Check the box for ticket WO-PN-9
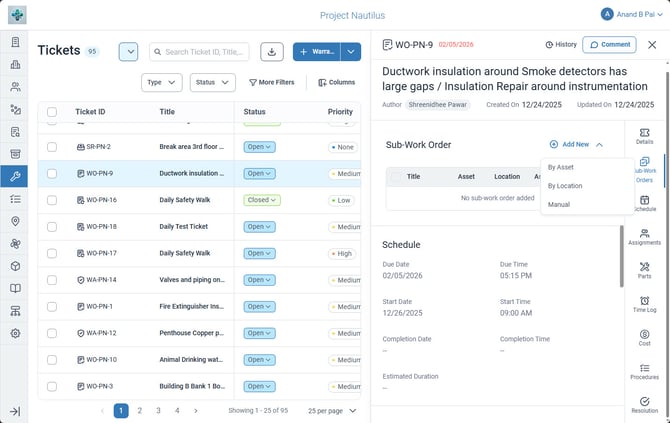 point(52,173)
